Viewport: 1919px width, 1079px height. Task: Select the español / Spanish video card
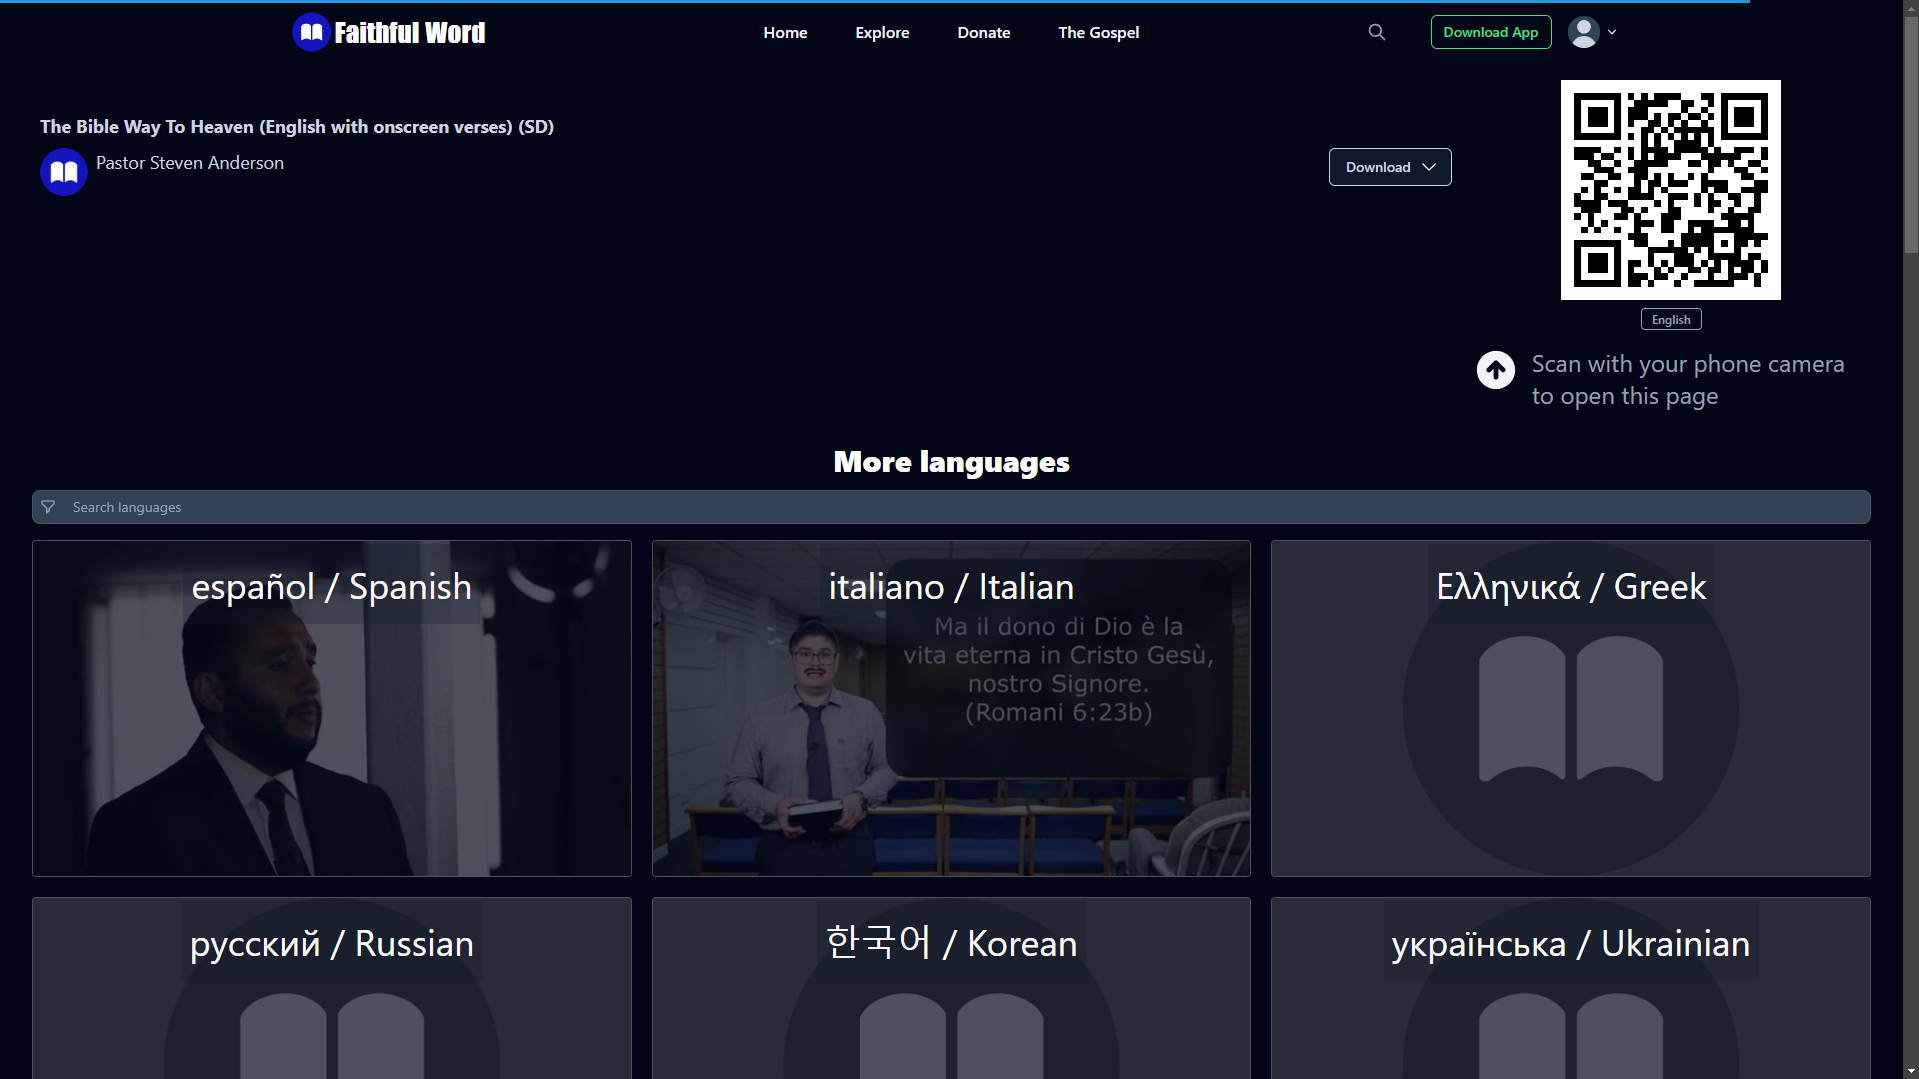(x=332, y=708)
